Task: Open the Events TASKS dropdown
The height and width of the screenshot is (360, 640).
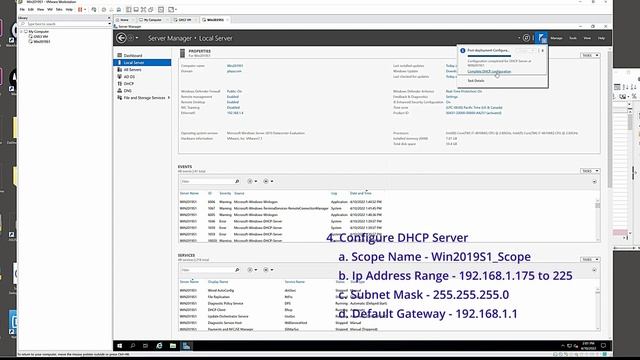Action: (x=590, y=171)
